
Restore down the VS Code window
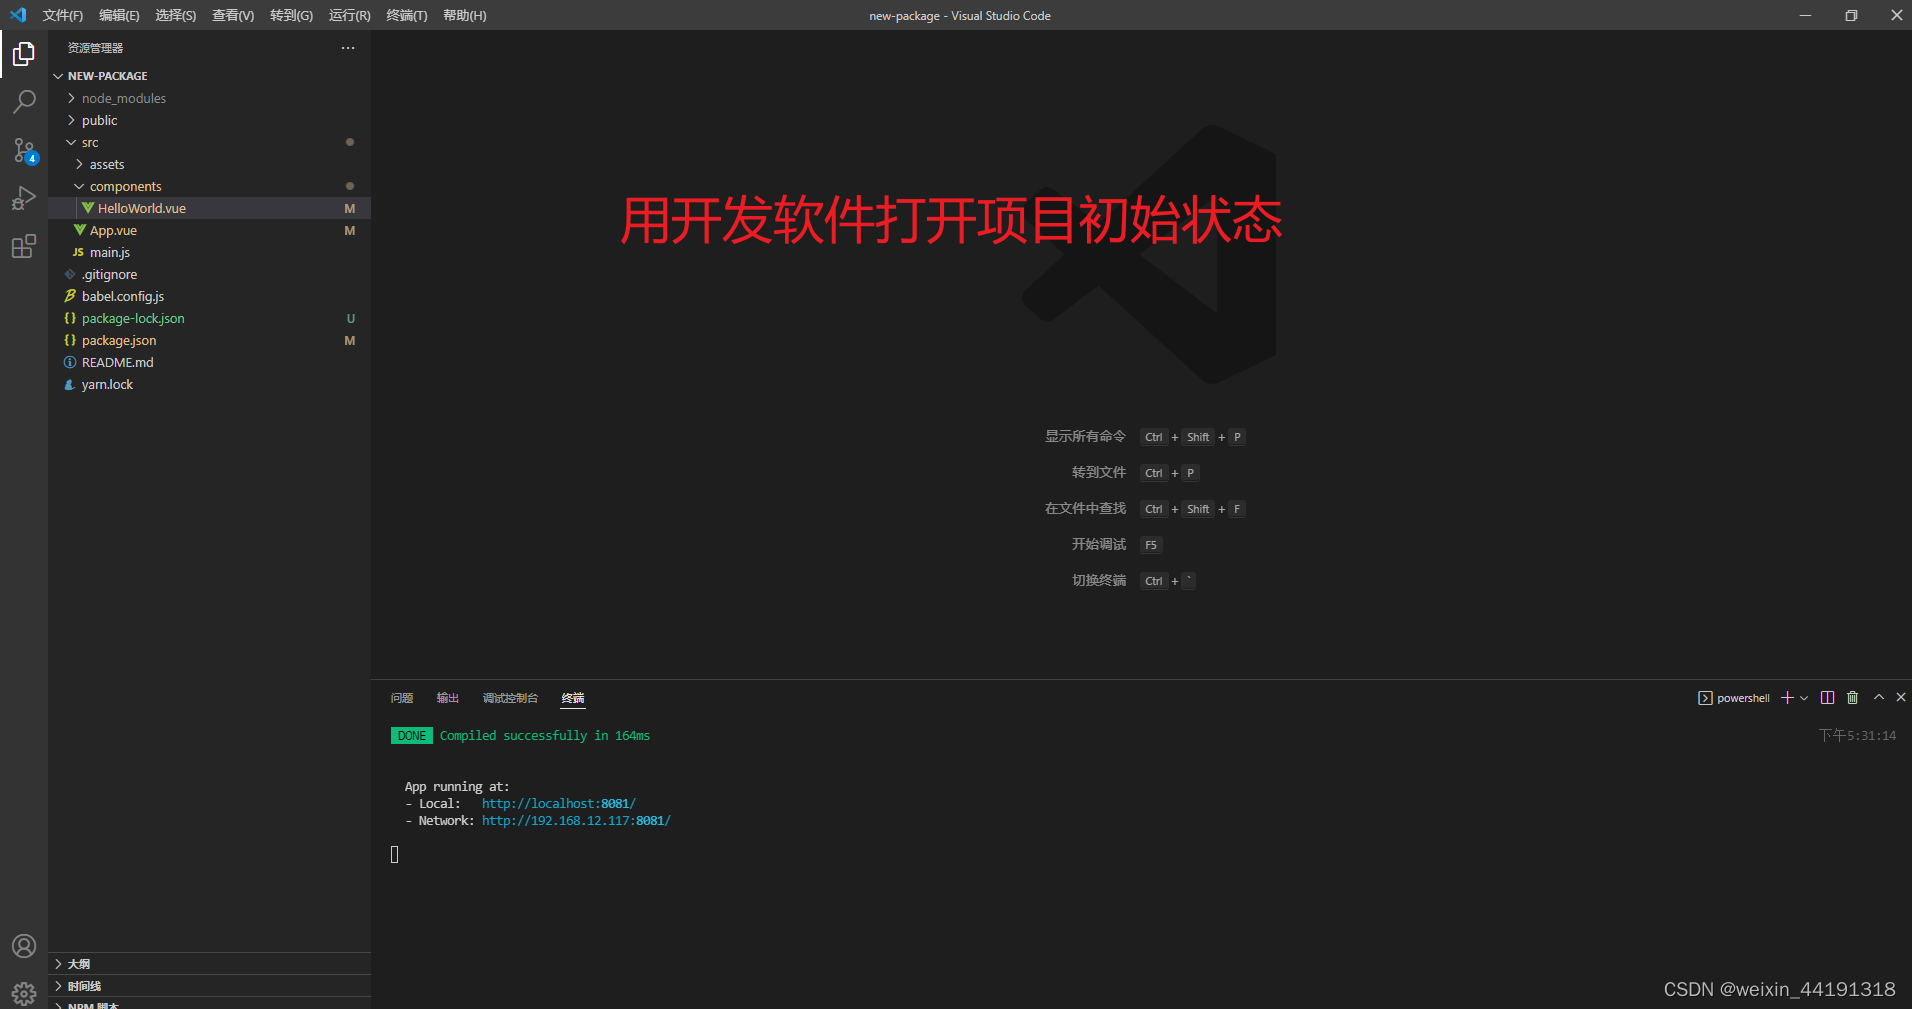[x=1851, y=15]
